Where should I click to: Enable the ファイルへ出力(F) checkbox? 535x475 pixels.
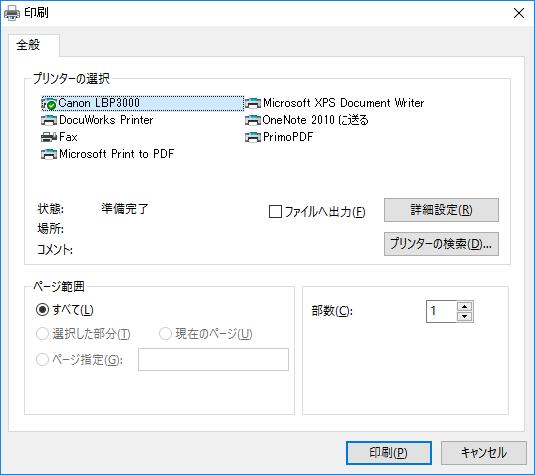click(x=275, y=212)
